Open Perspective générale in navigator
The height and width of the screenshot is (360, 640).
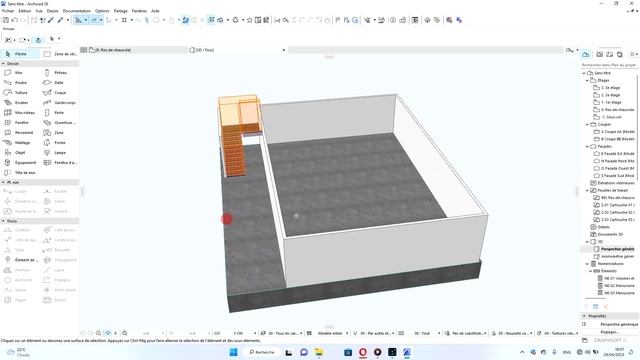[x=617, y=249]
